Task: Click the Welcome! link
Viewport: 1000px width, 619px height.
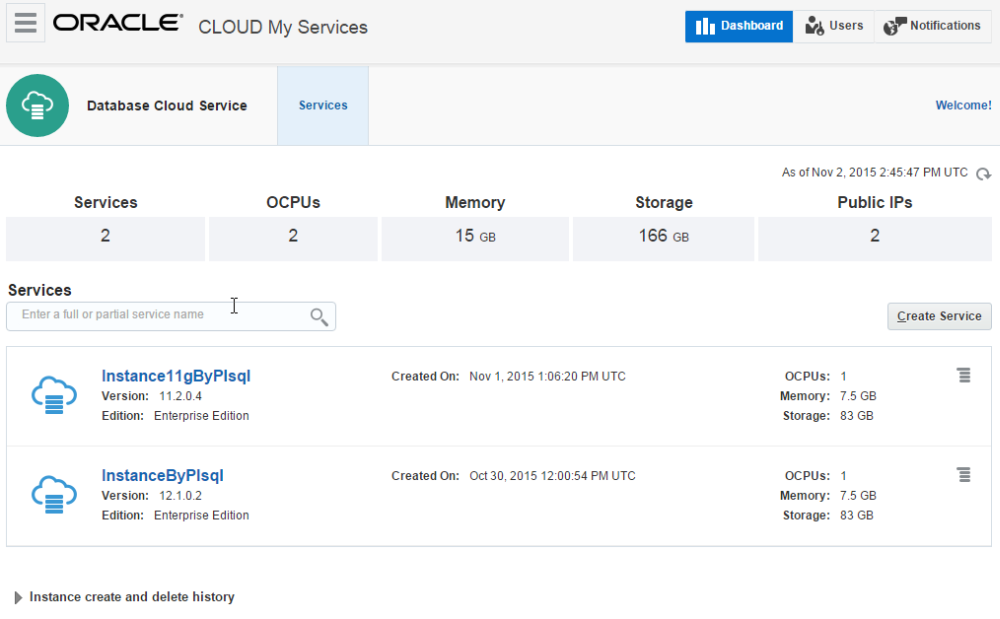Action: (x=962, y=104)
